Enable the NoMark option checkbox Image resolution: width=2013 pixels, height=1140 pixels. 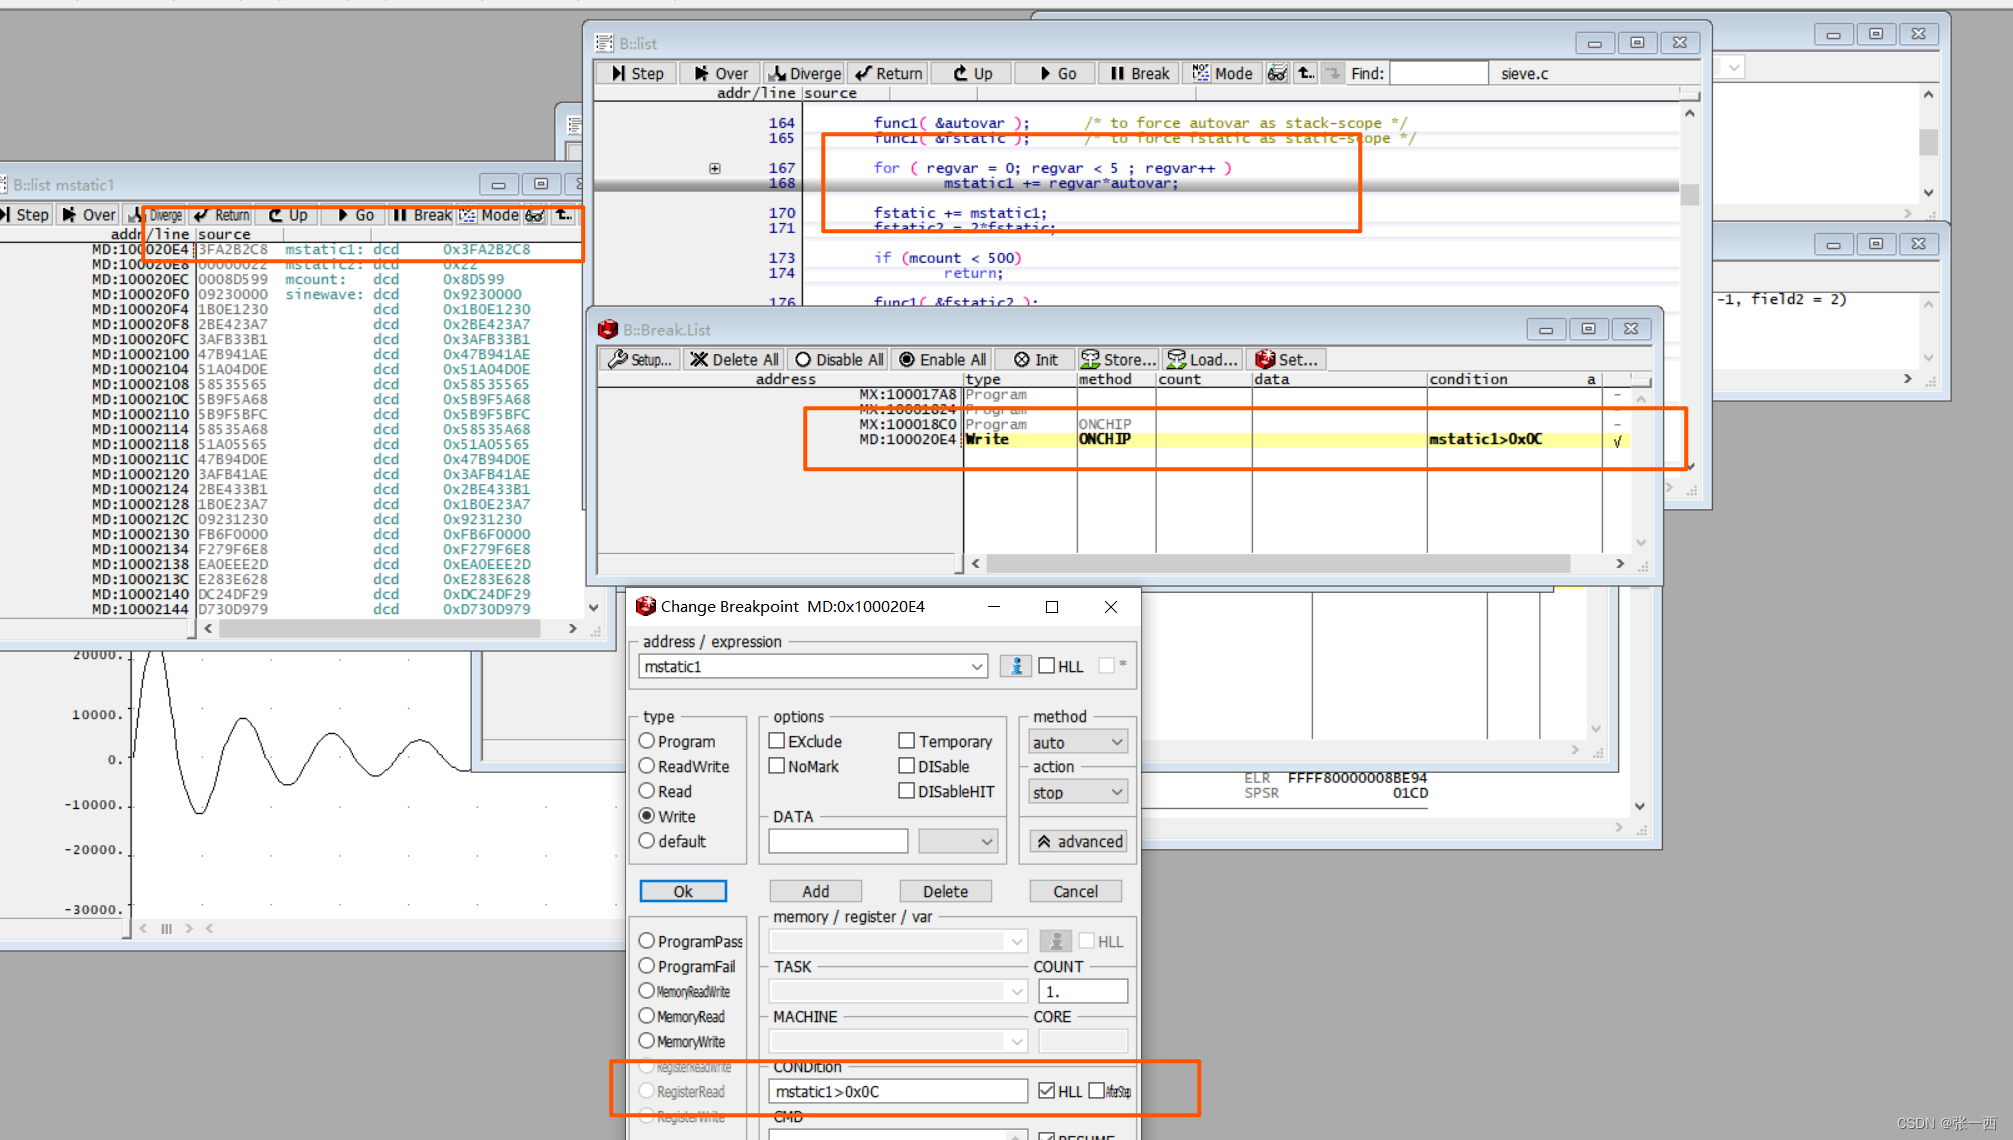click(x=776, y=766)
